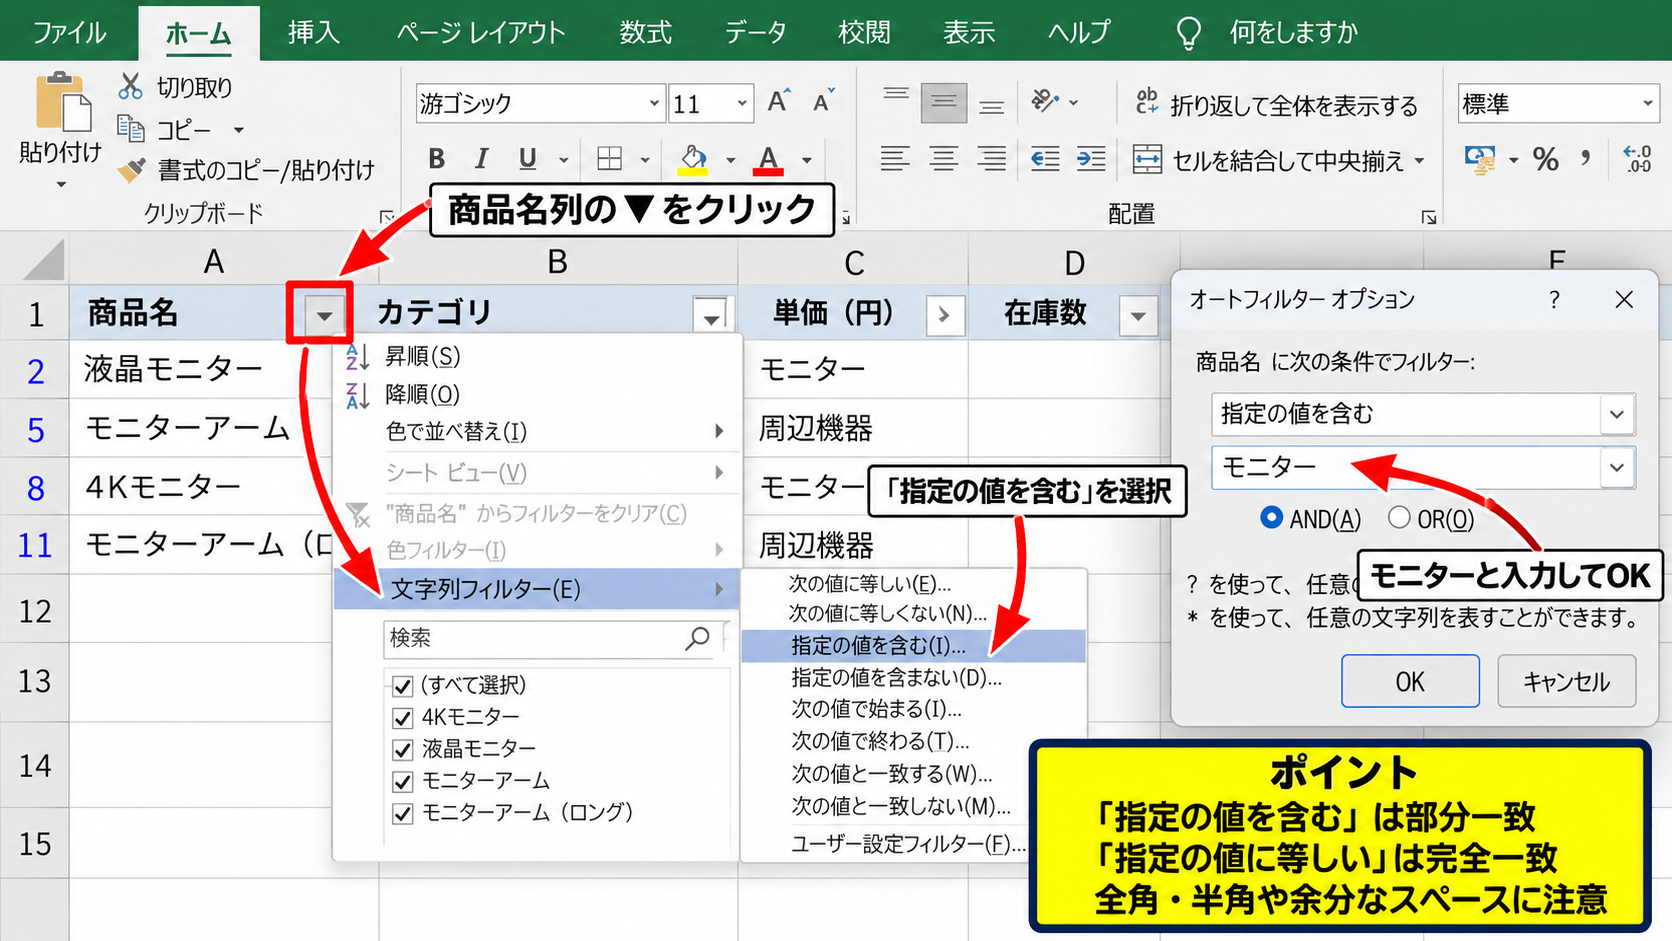Screen dimensions: 1672x941
Task: Click the Copy icon
Action: coord(131,128)
